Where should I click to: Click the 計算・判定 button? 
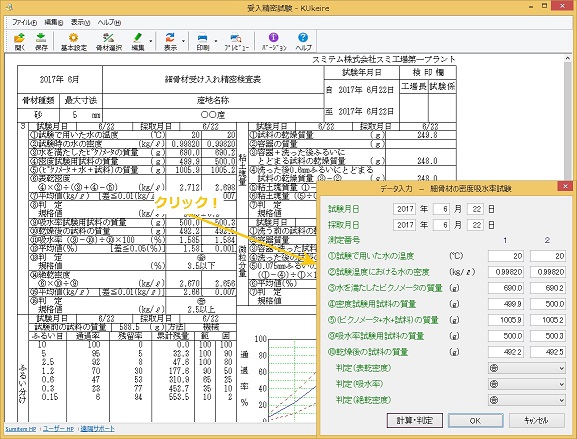click(x=415, y=420)
